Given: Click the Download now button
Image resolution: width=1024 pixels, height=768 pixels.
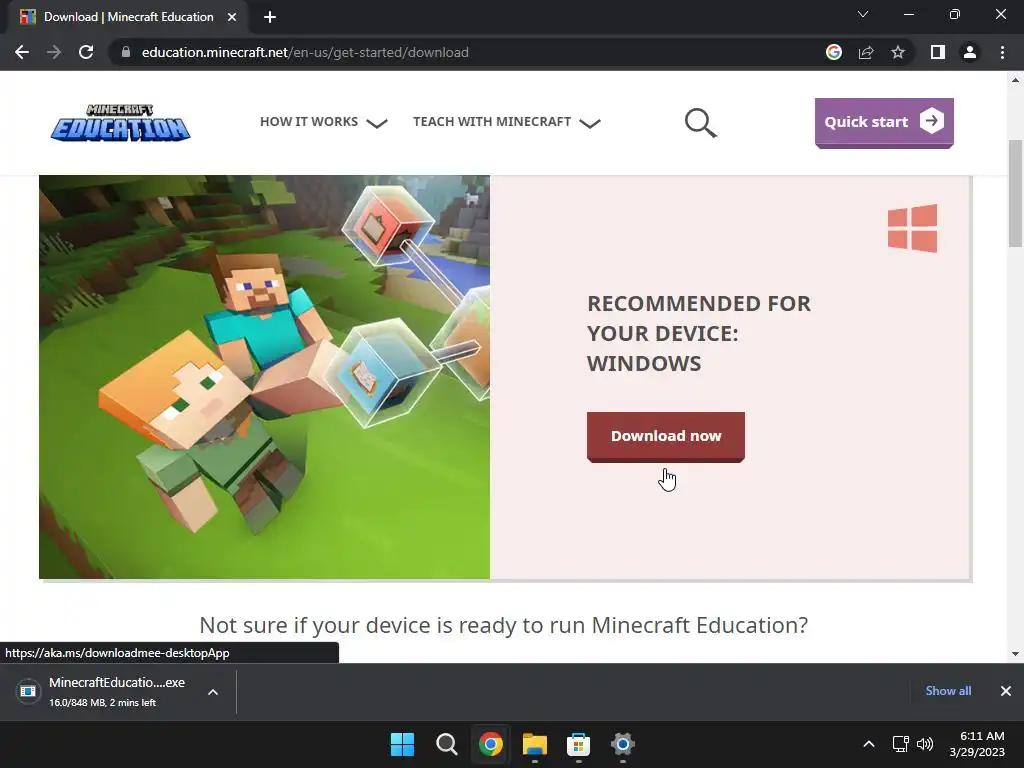Looking at the screenshot, I should 665,437.
